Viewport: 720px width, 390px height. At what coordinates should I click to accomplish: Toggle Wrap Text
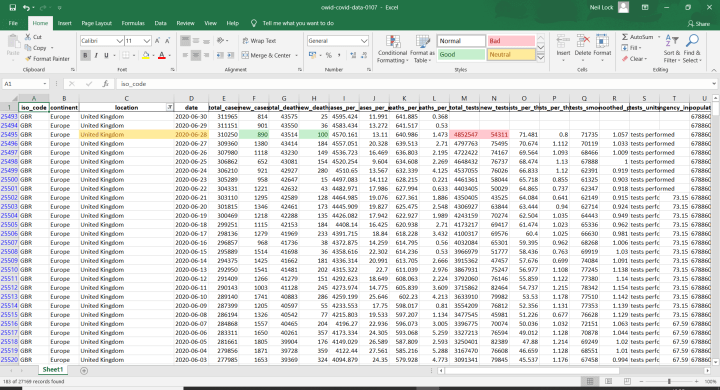pyautogui.click(x=259, y=41)
